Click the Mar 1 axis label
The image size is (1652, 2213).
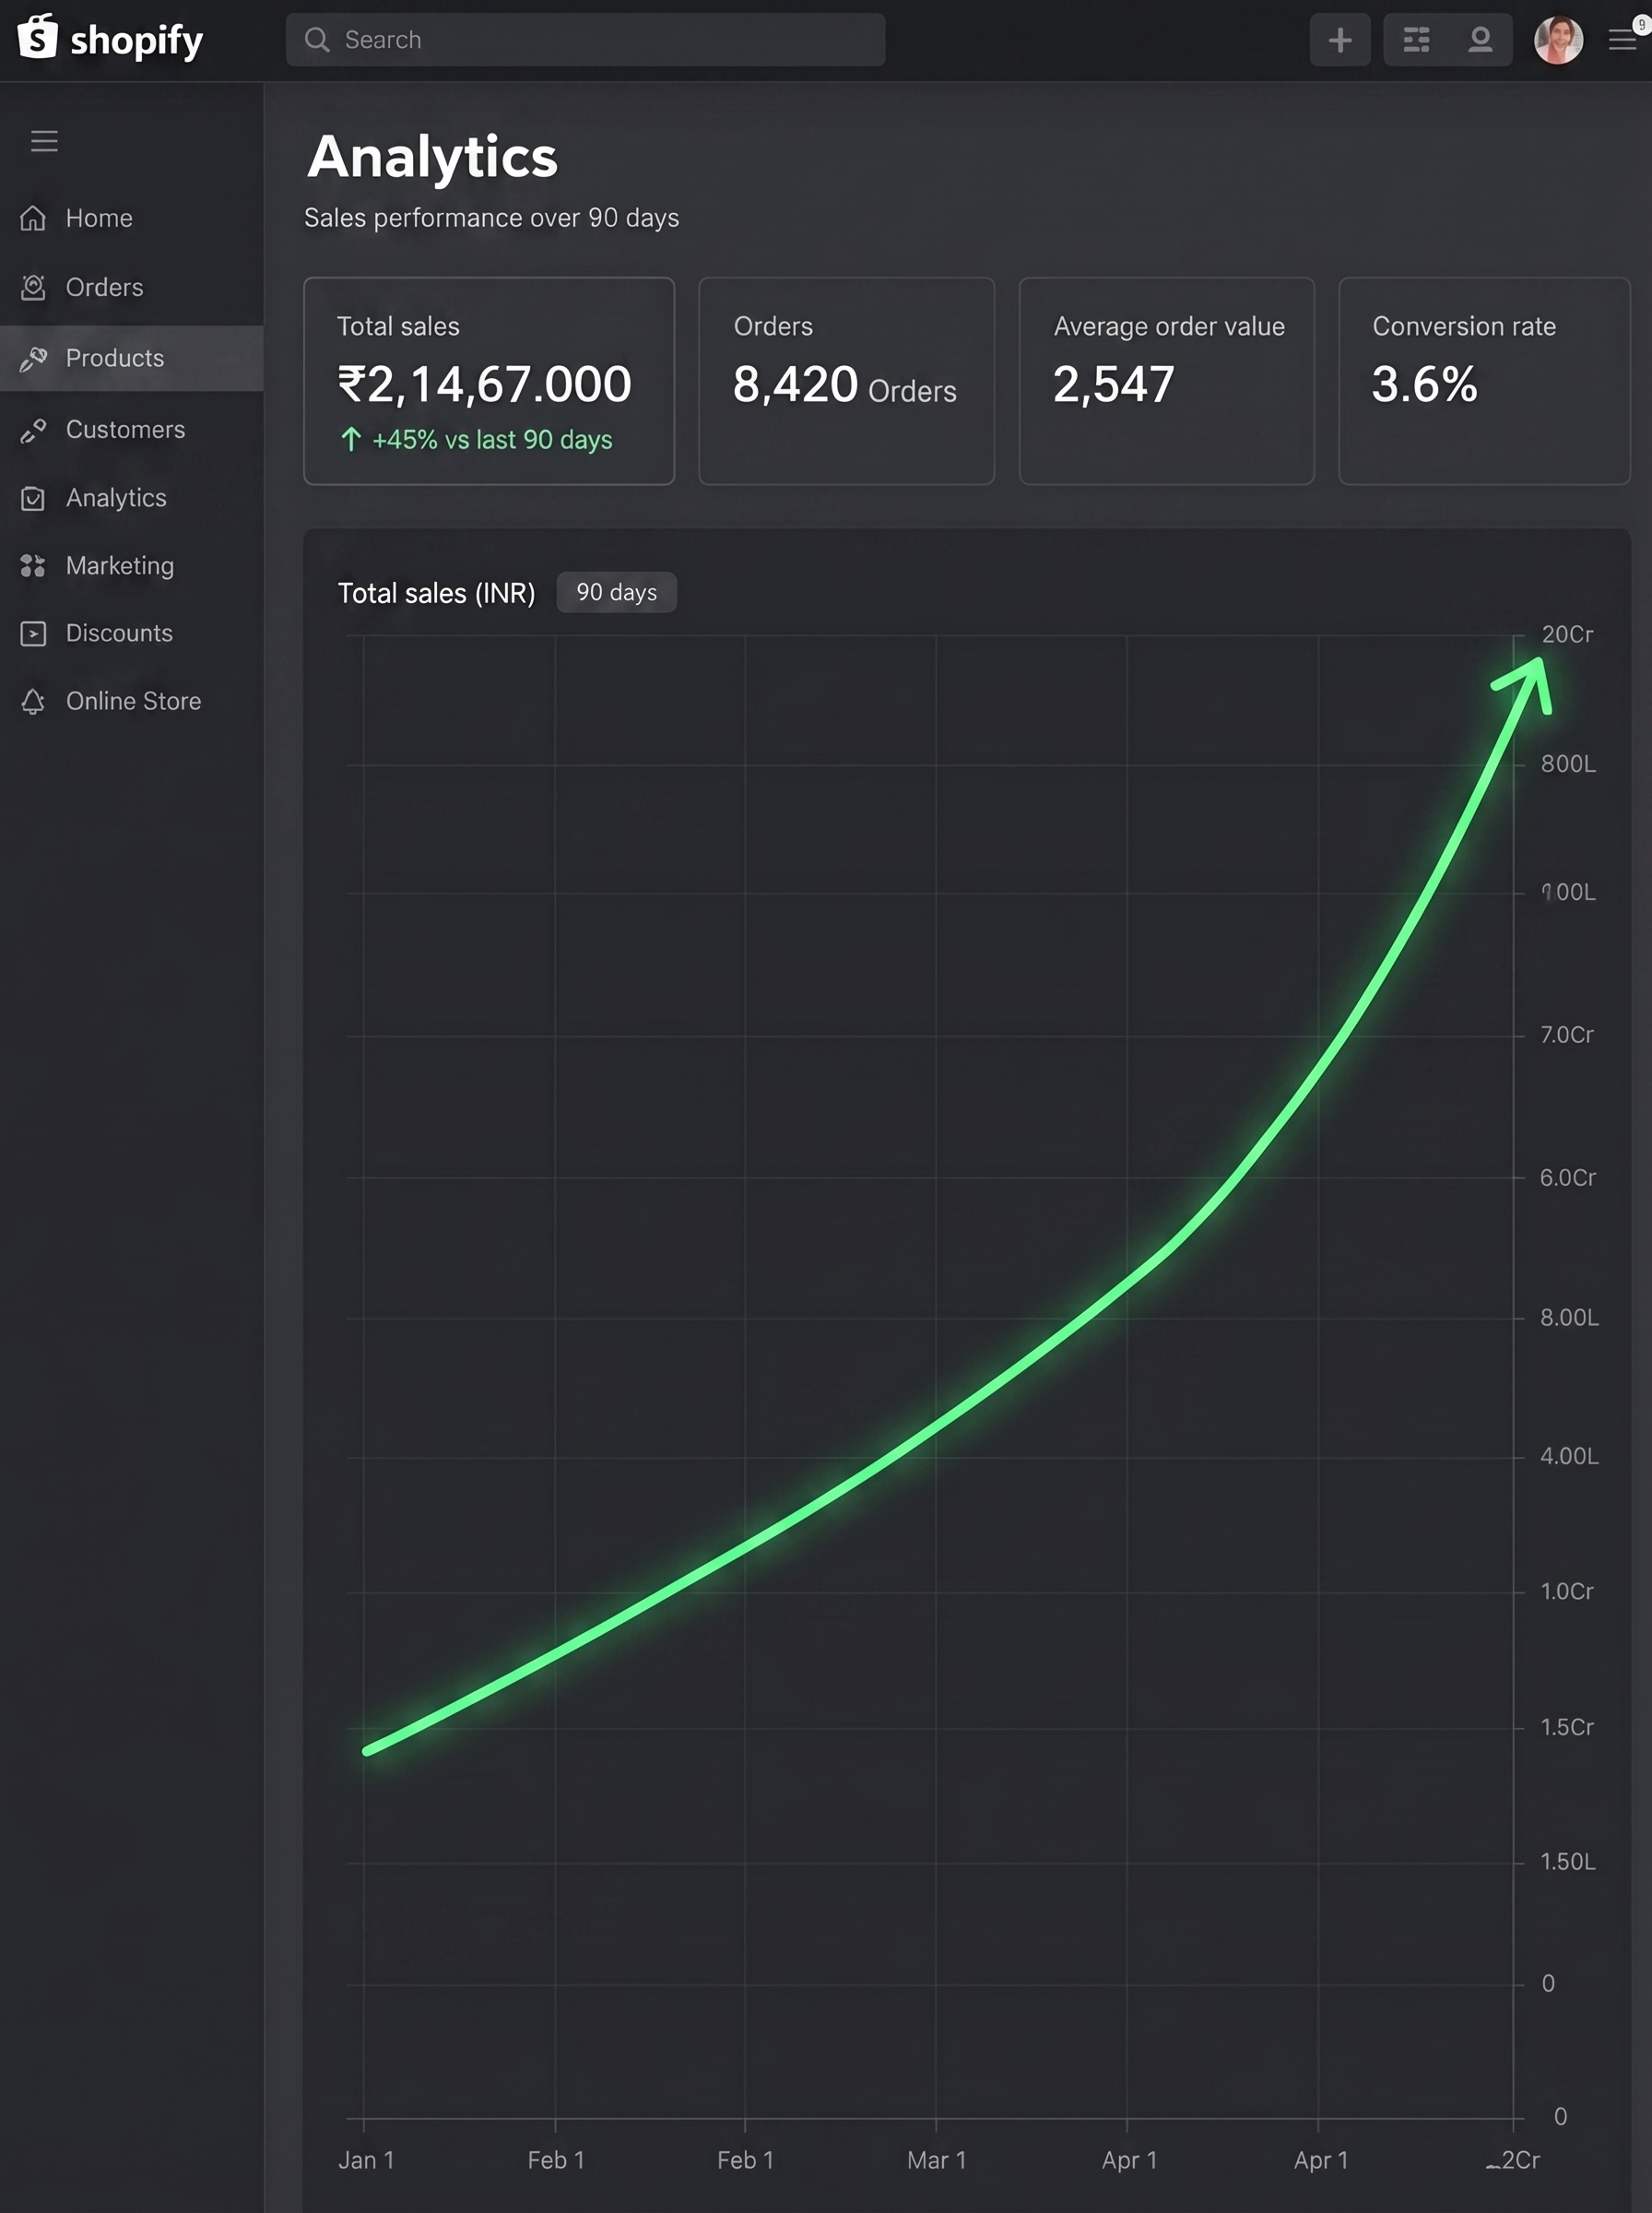(x=937, y=2160)
